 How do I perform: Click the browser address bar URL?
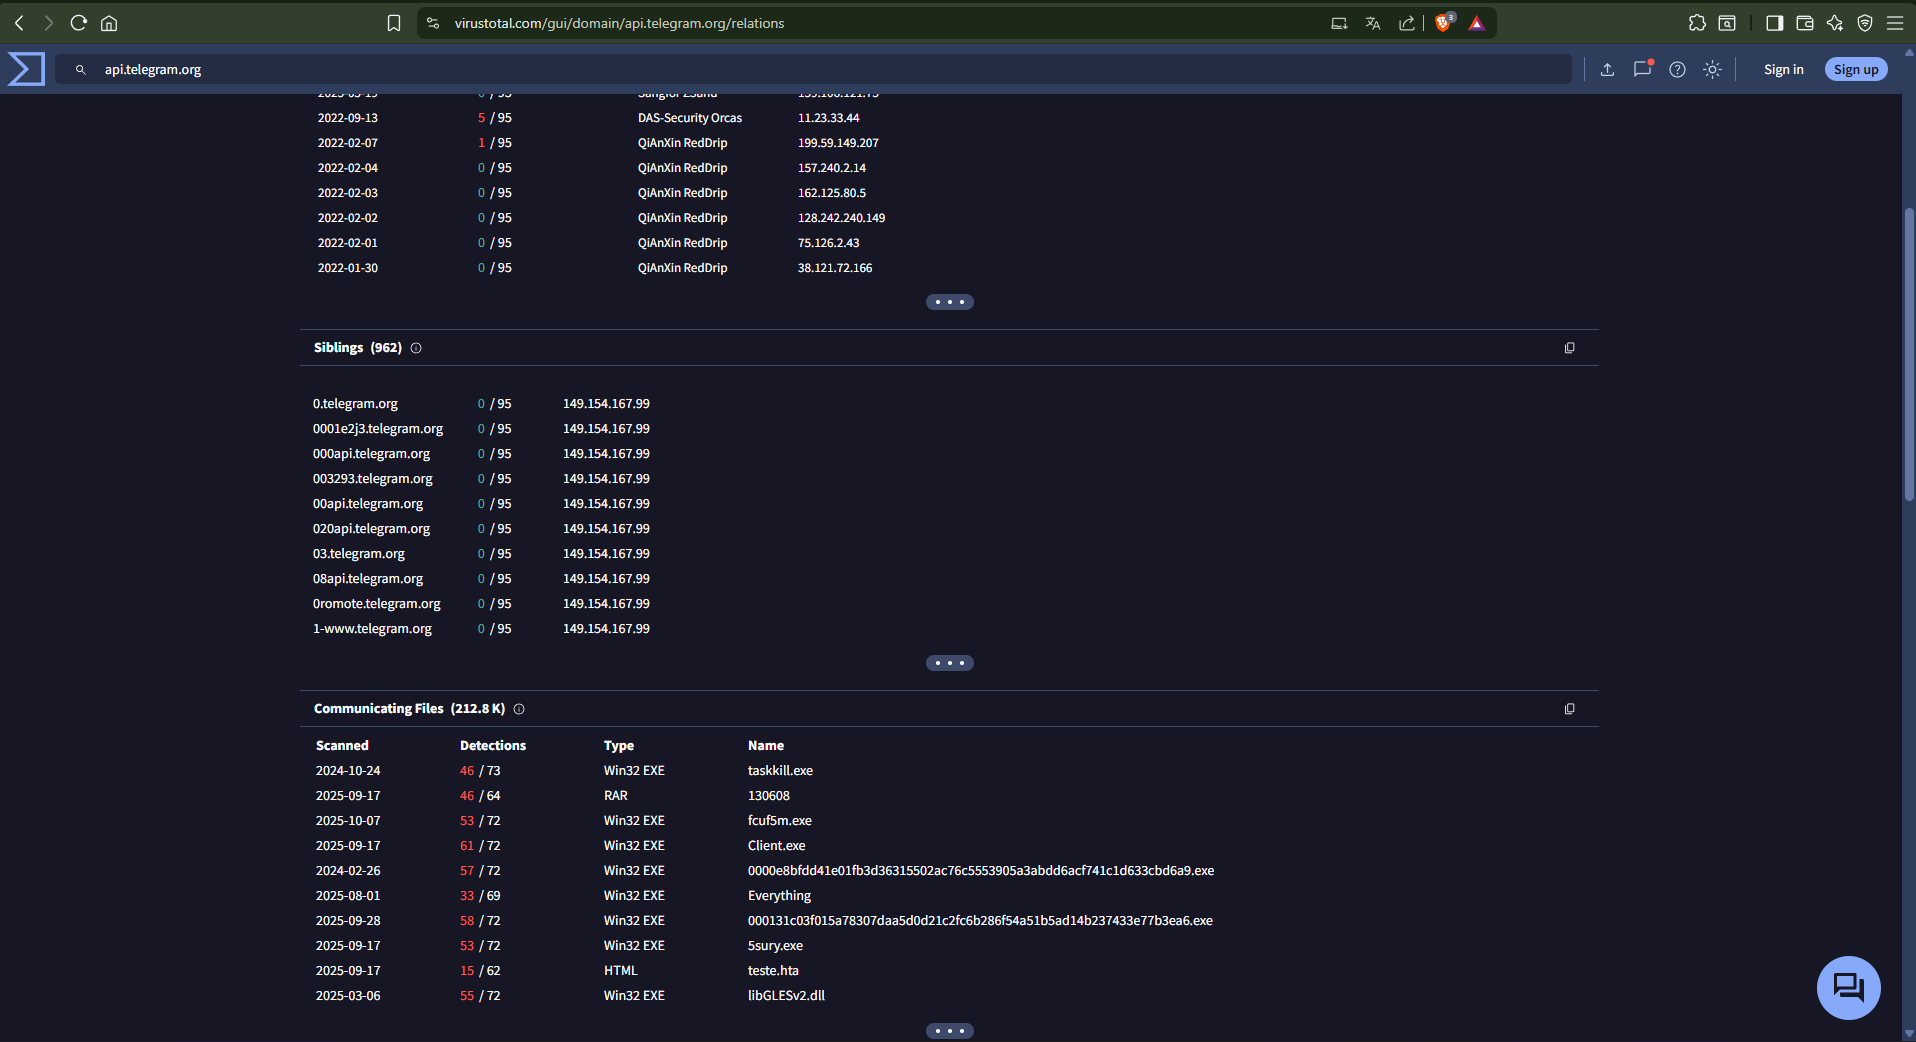tap(619, 23)
